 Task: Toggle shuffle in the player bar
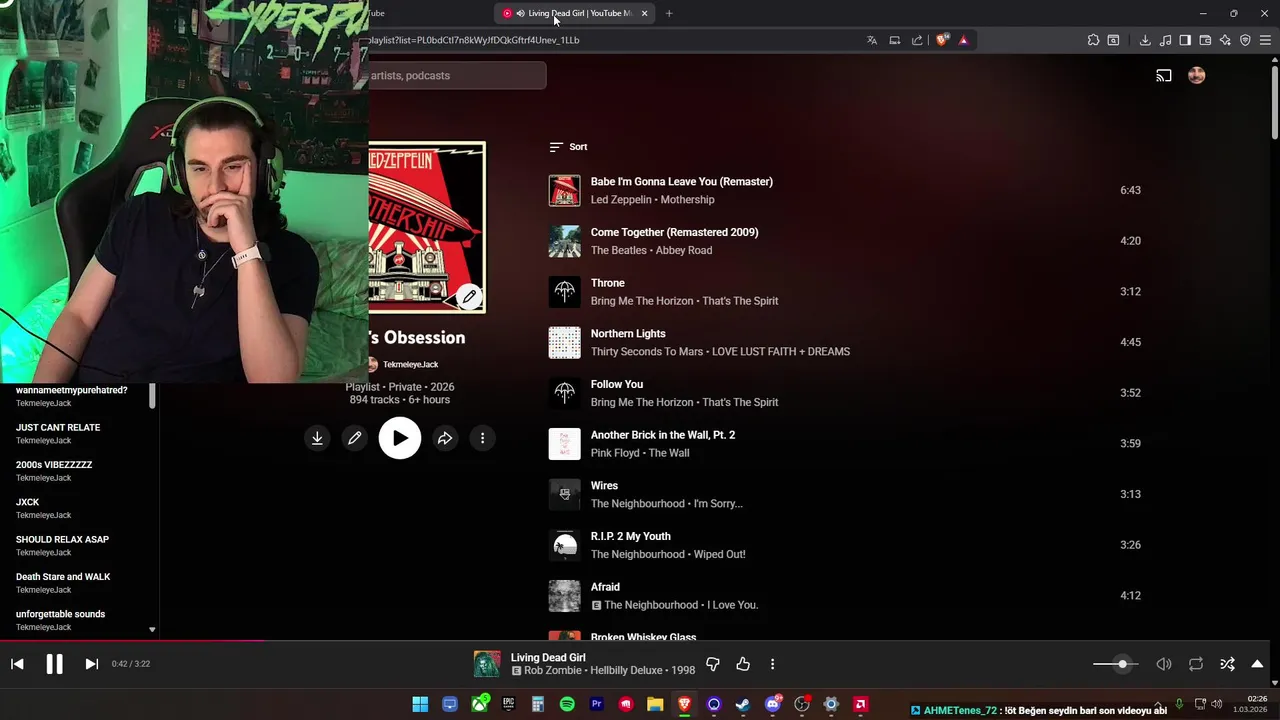click(x=1227, y=664)
